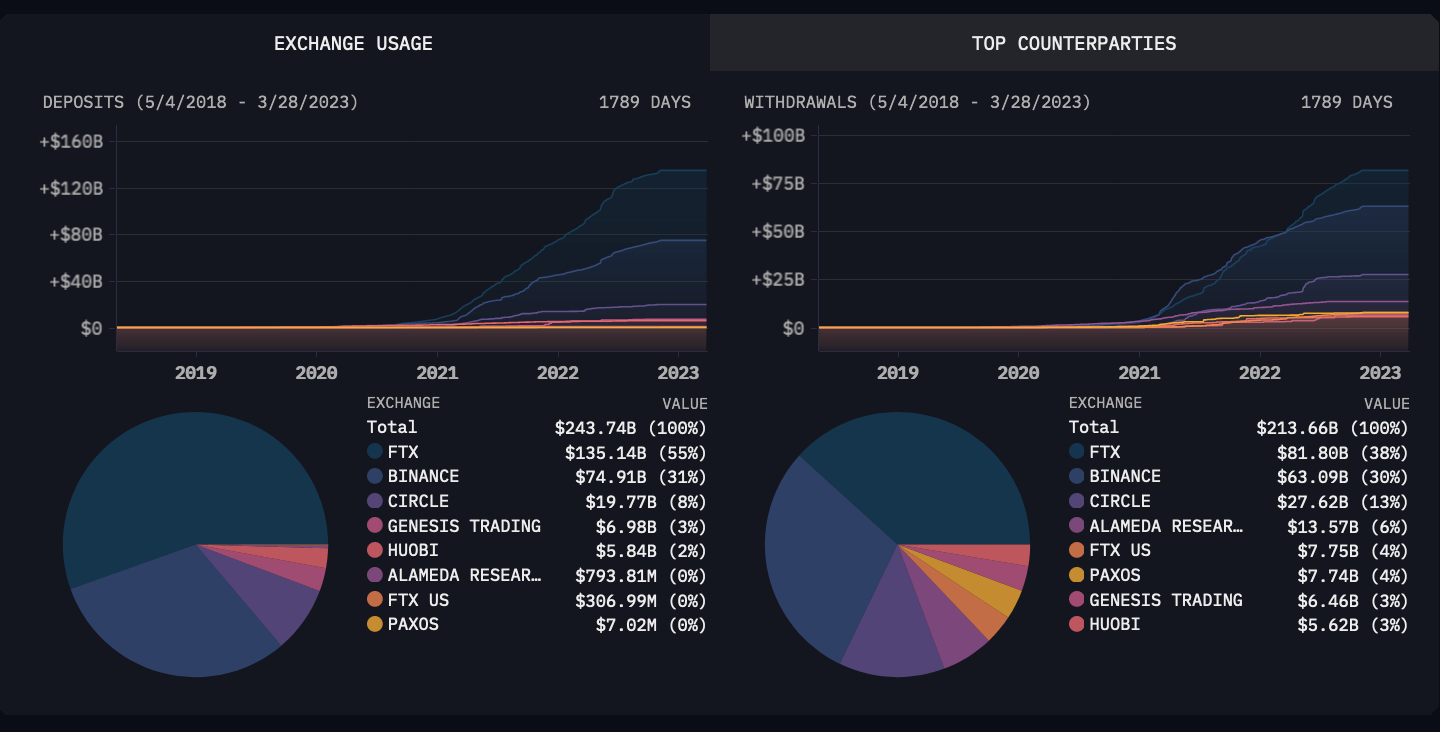
Task: Click the "2022" label on the withdrawals chart
Action: [1260, 373]
